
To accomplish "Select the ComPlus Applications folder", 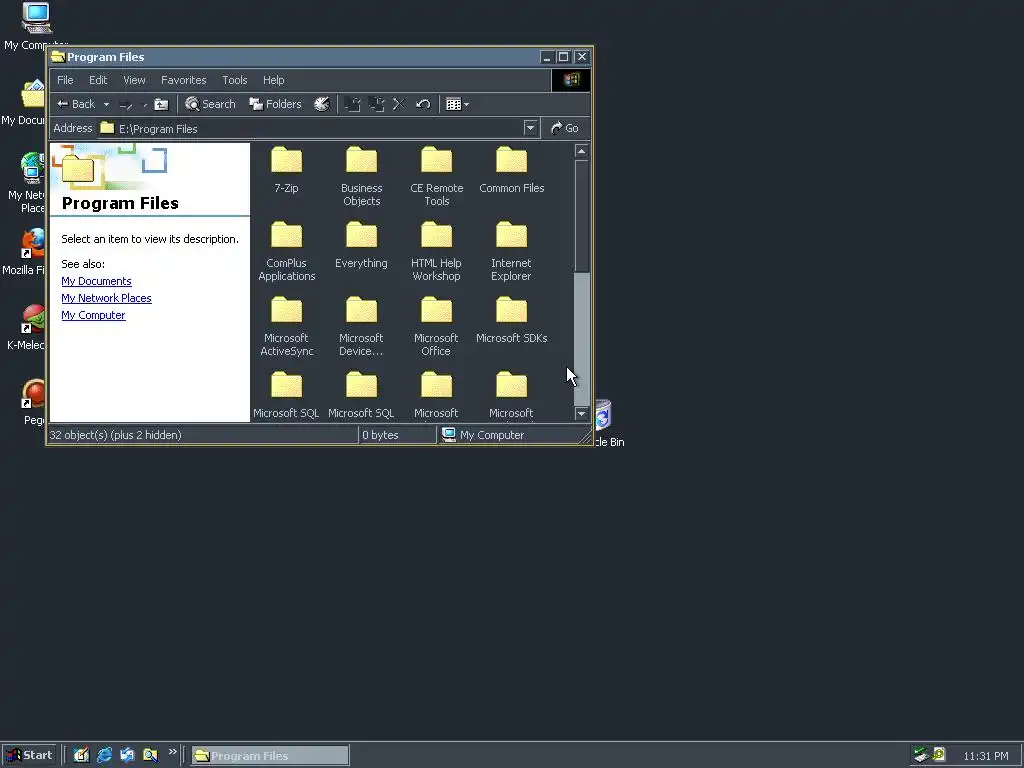I will (286, 251).
